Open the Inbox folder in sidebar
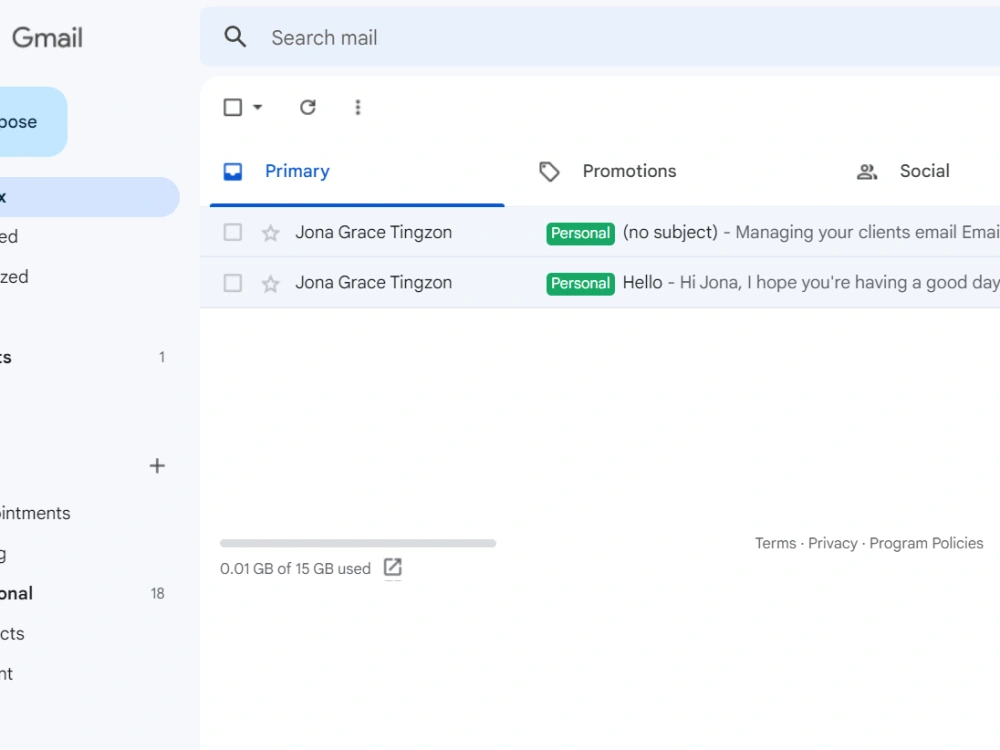 click(x=89, y=197)
